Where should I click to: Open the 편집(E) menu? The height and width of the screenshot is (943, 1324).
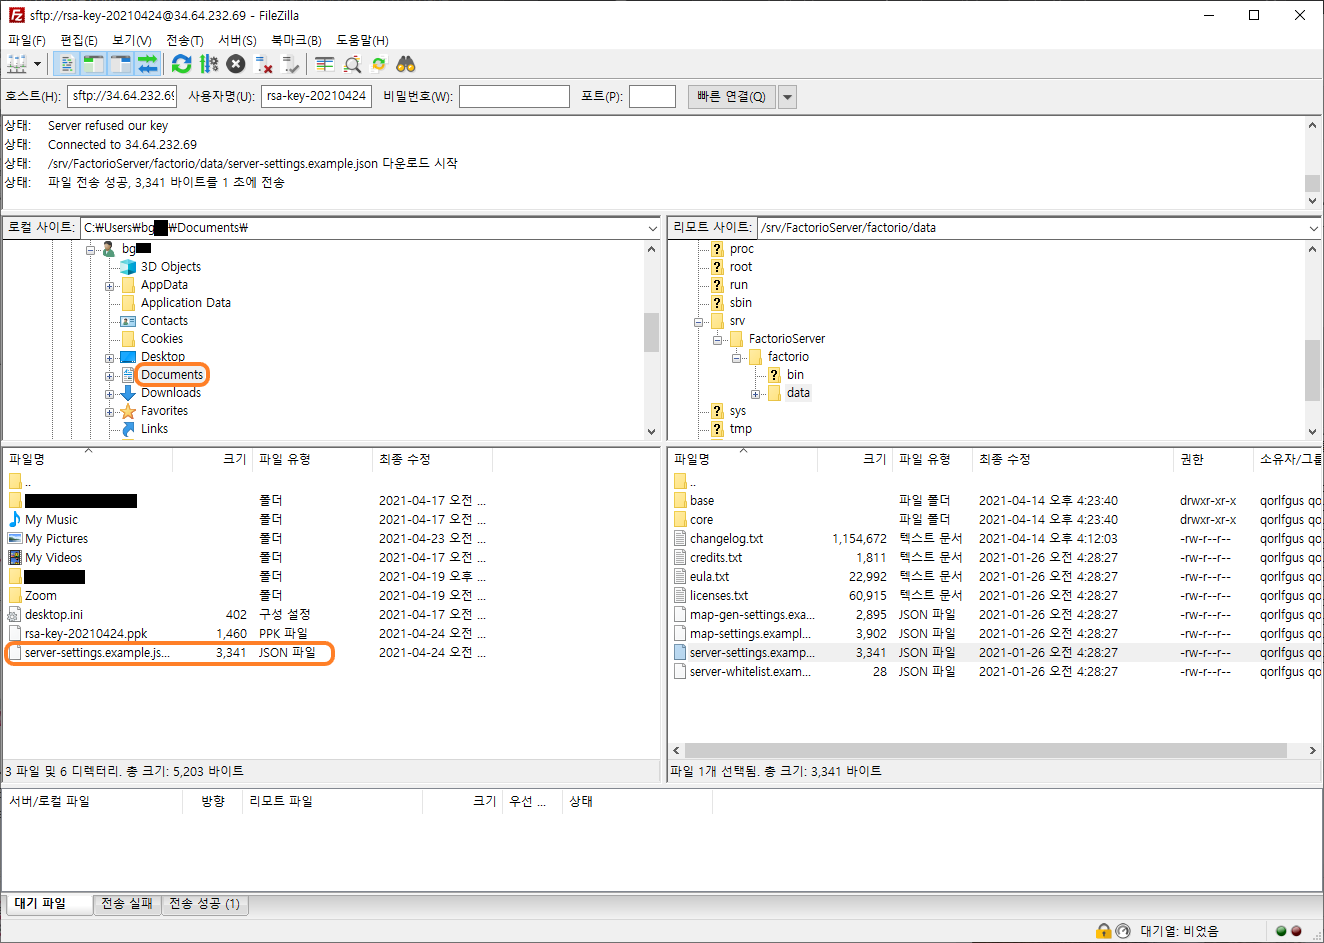(79, 40)
